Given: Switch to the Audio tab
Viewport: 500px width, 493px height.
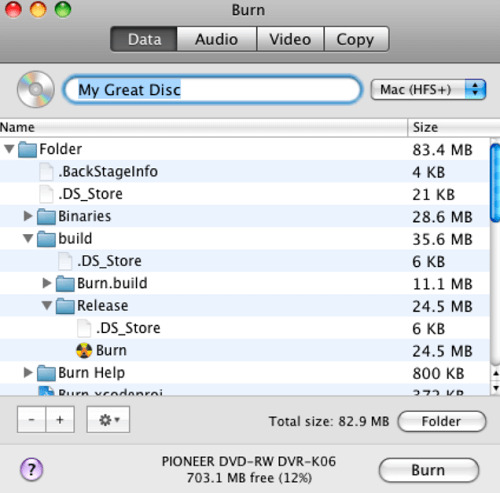Looking at the screenshot, I should click(x=217, y=39).
